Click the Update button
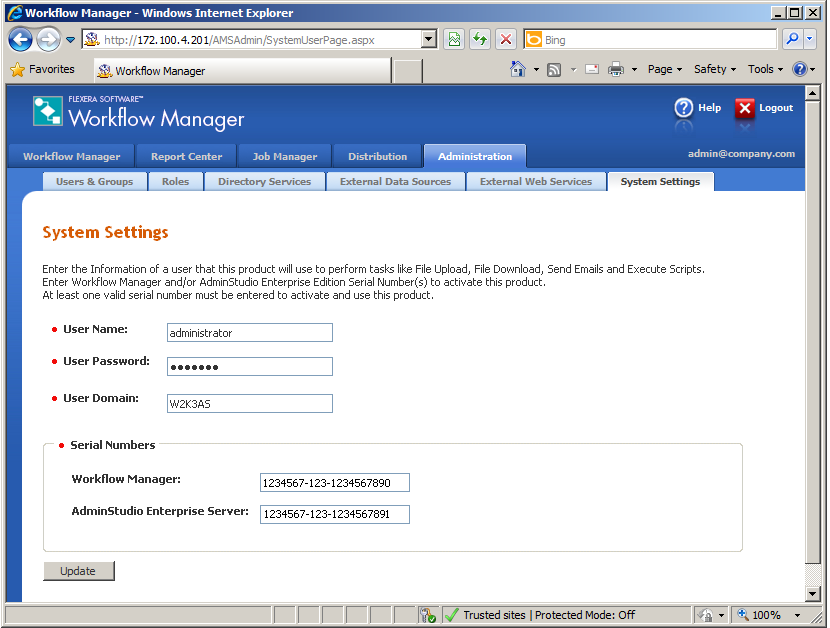 pyautogui.click(x=78, y=571)
